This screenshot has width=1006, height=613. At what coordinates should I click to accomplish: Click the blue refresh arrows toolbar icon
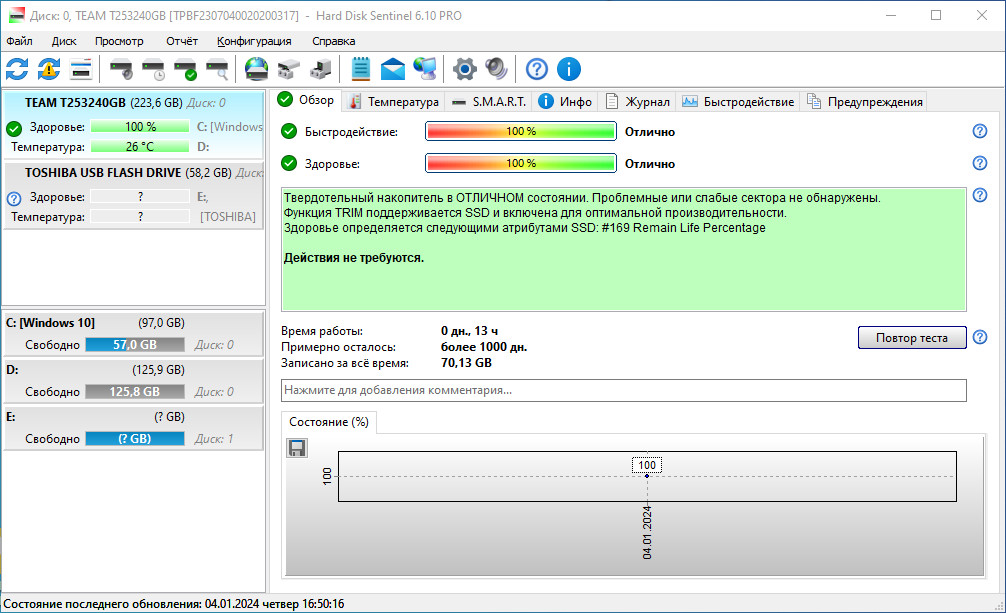click(x=17, y=69)
